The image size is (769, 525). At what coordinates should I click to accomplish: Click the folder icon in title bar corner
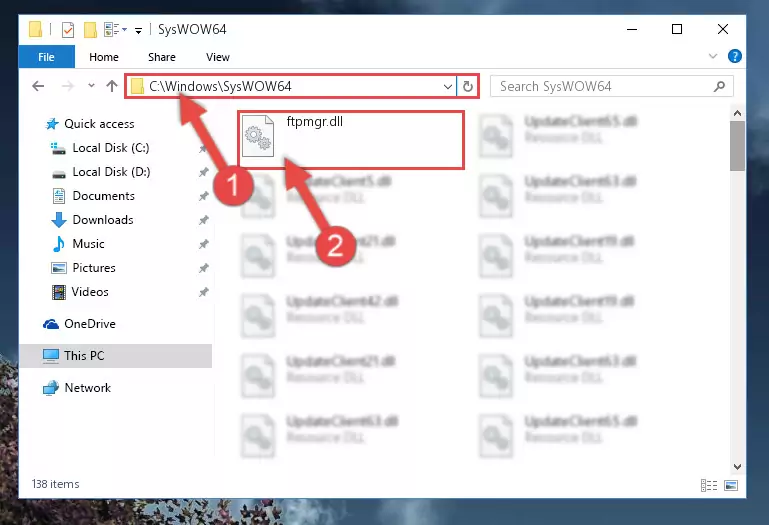pyautogui.click(x=35, y=29)
